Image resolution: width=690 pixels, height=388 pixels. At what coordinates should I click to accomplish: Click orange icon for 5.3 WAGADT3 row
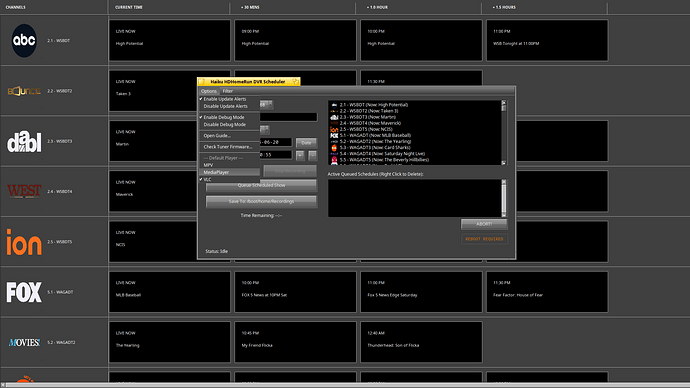pos(334,148)
